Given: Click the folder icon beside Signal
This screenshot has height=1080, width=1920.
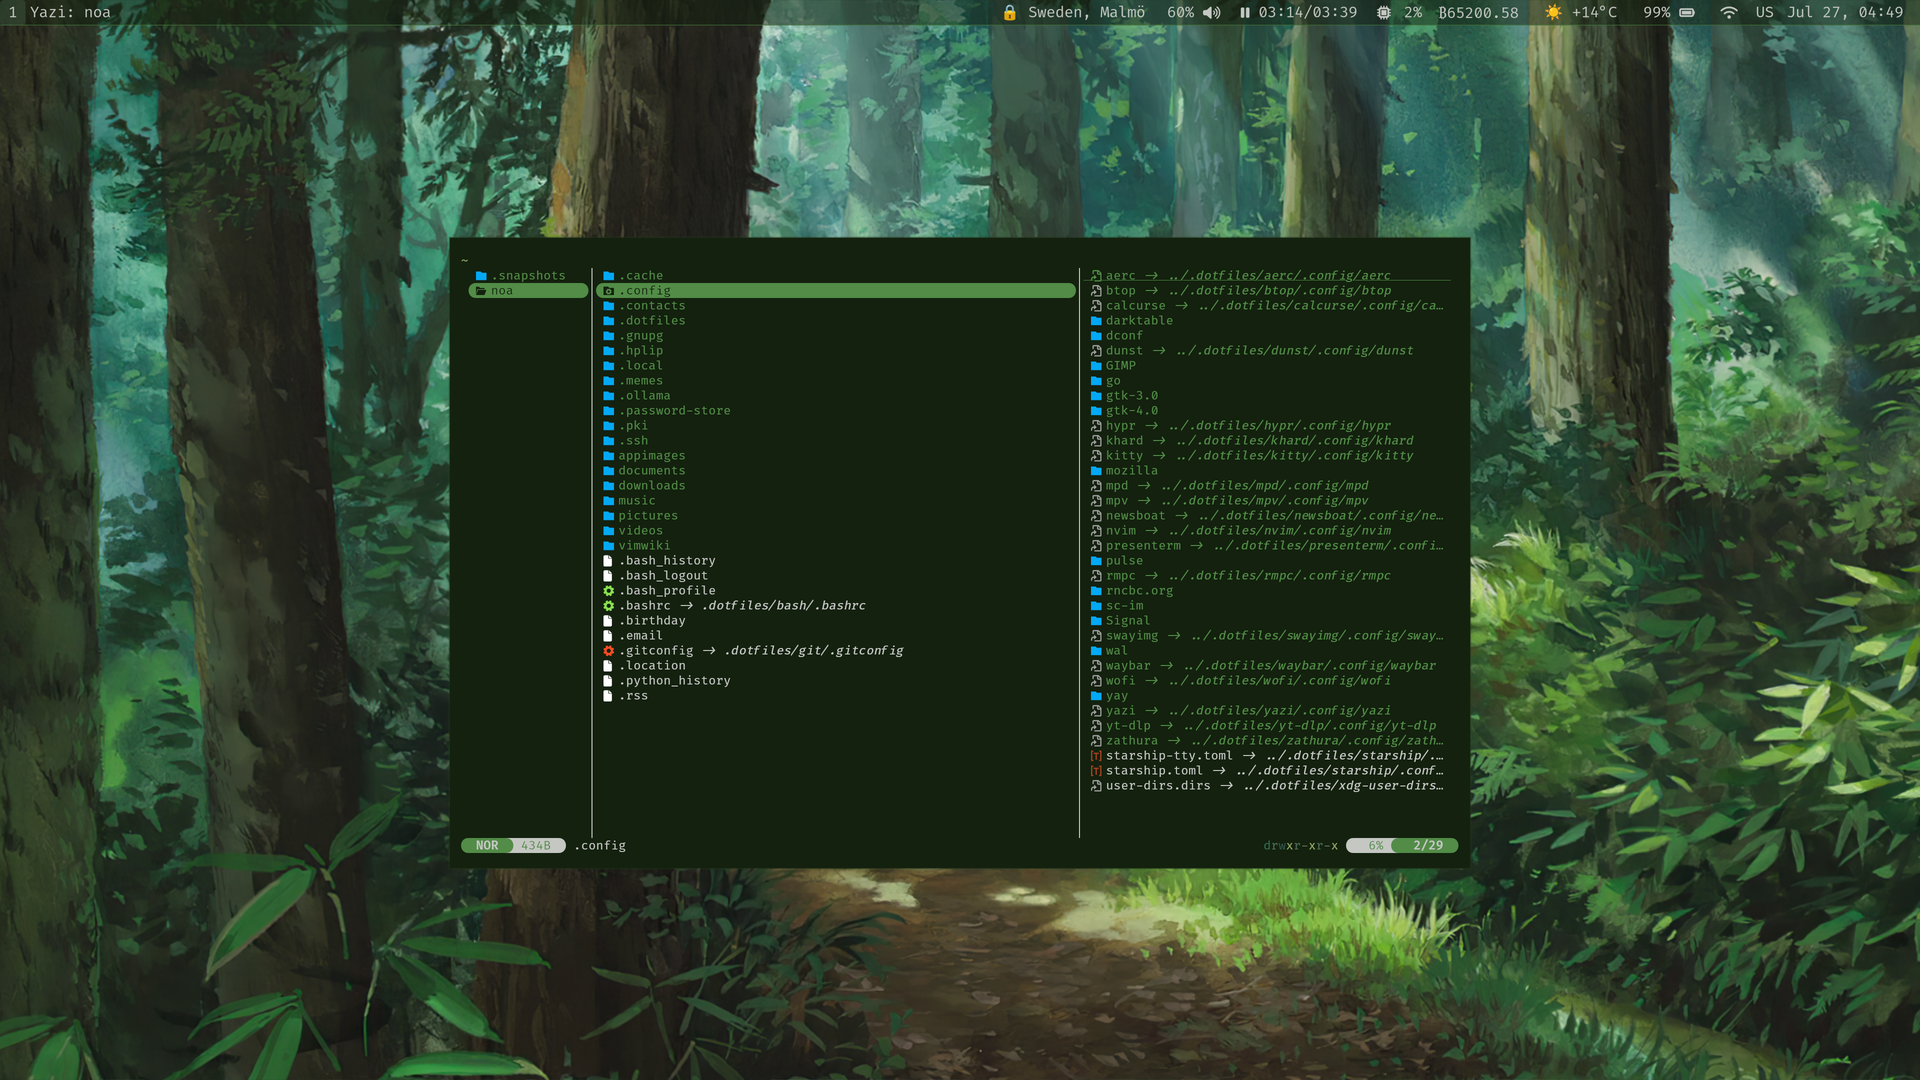Looking at the screenshot, I should point(1096,621).
